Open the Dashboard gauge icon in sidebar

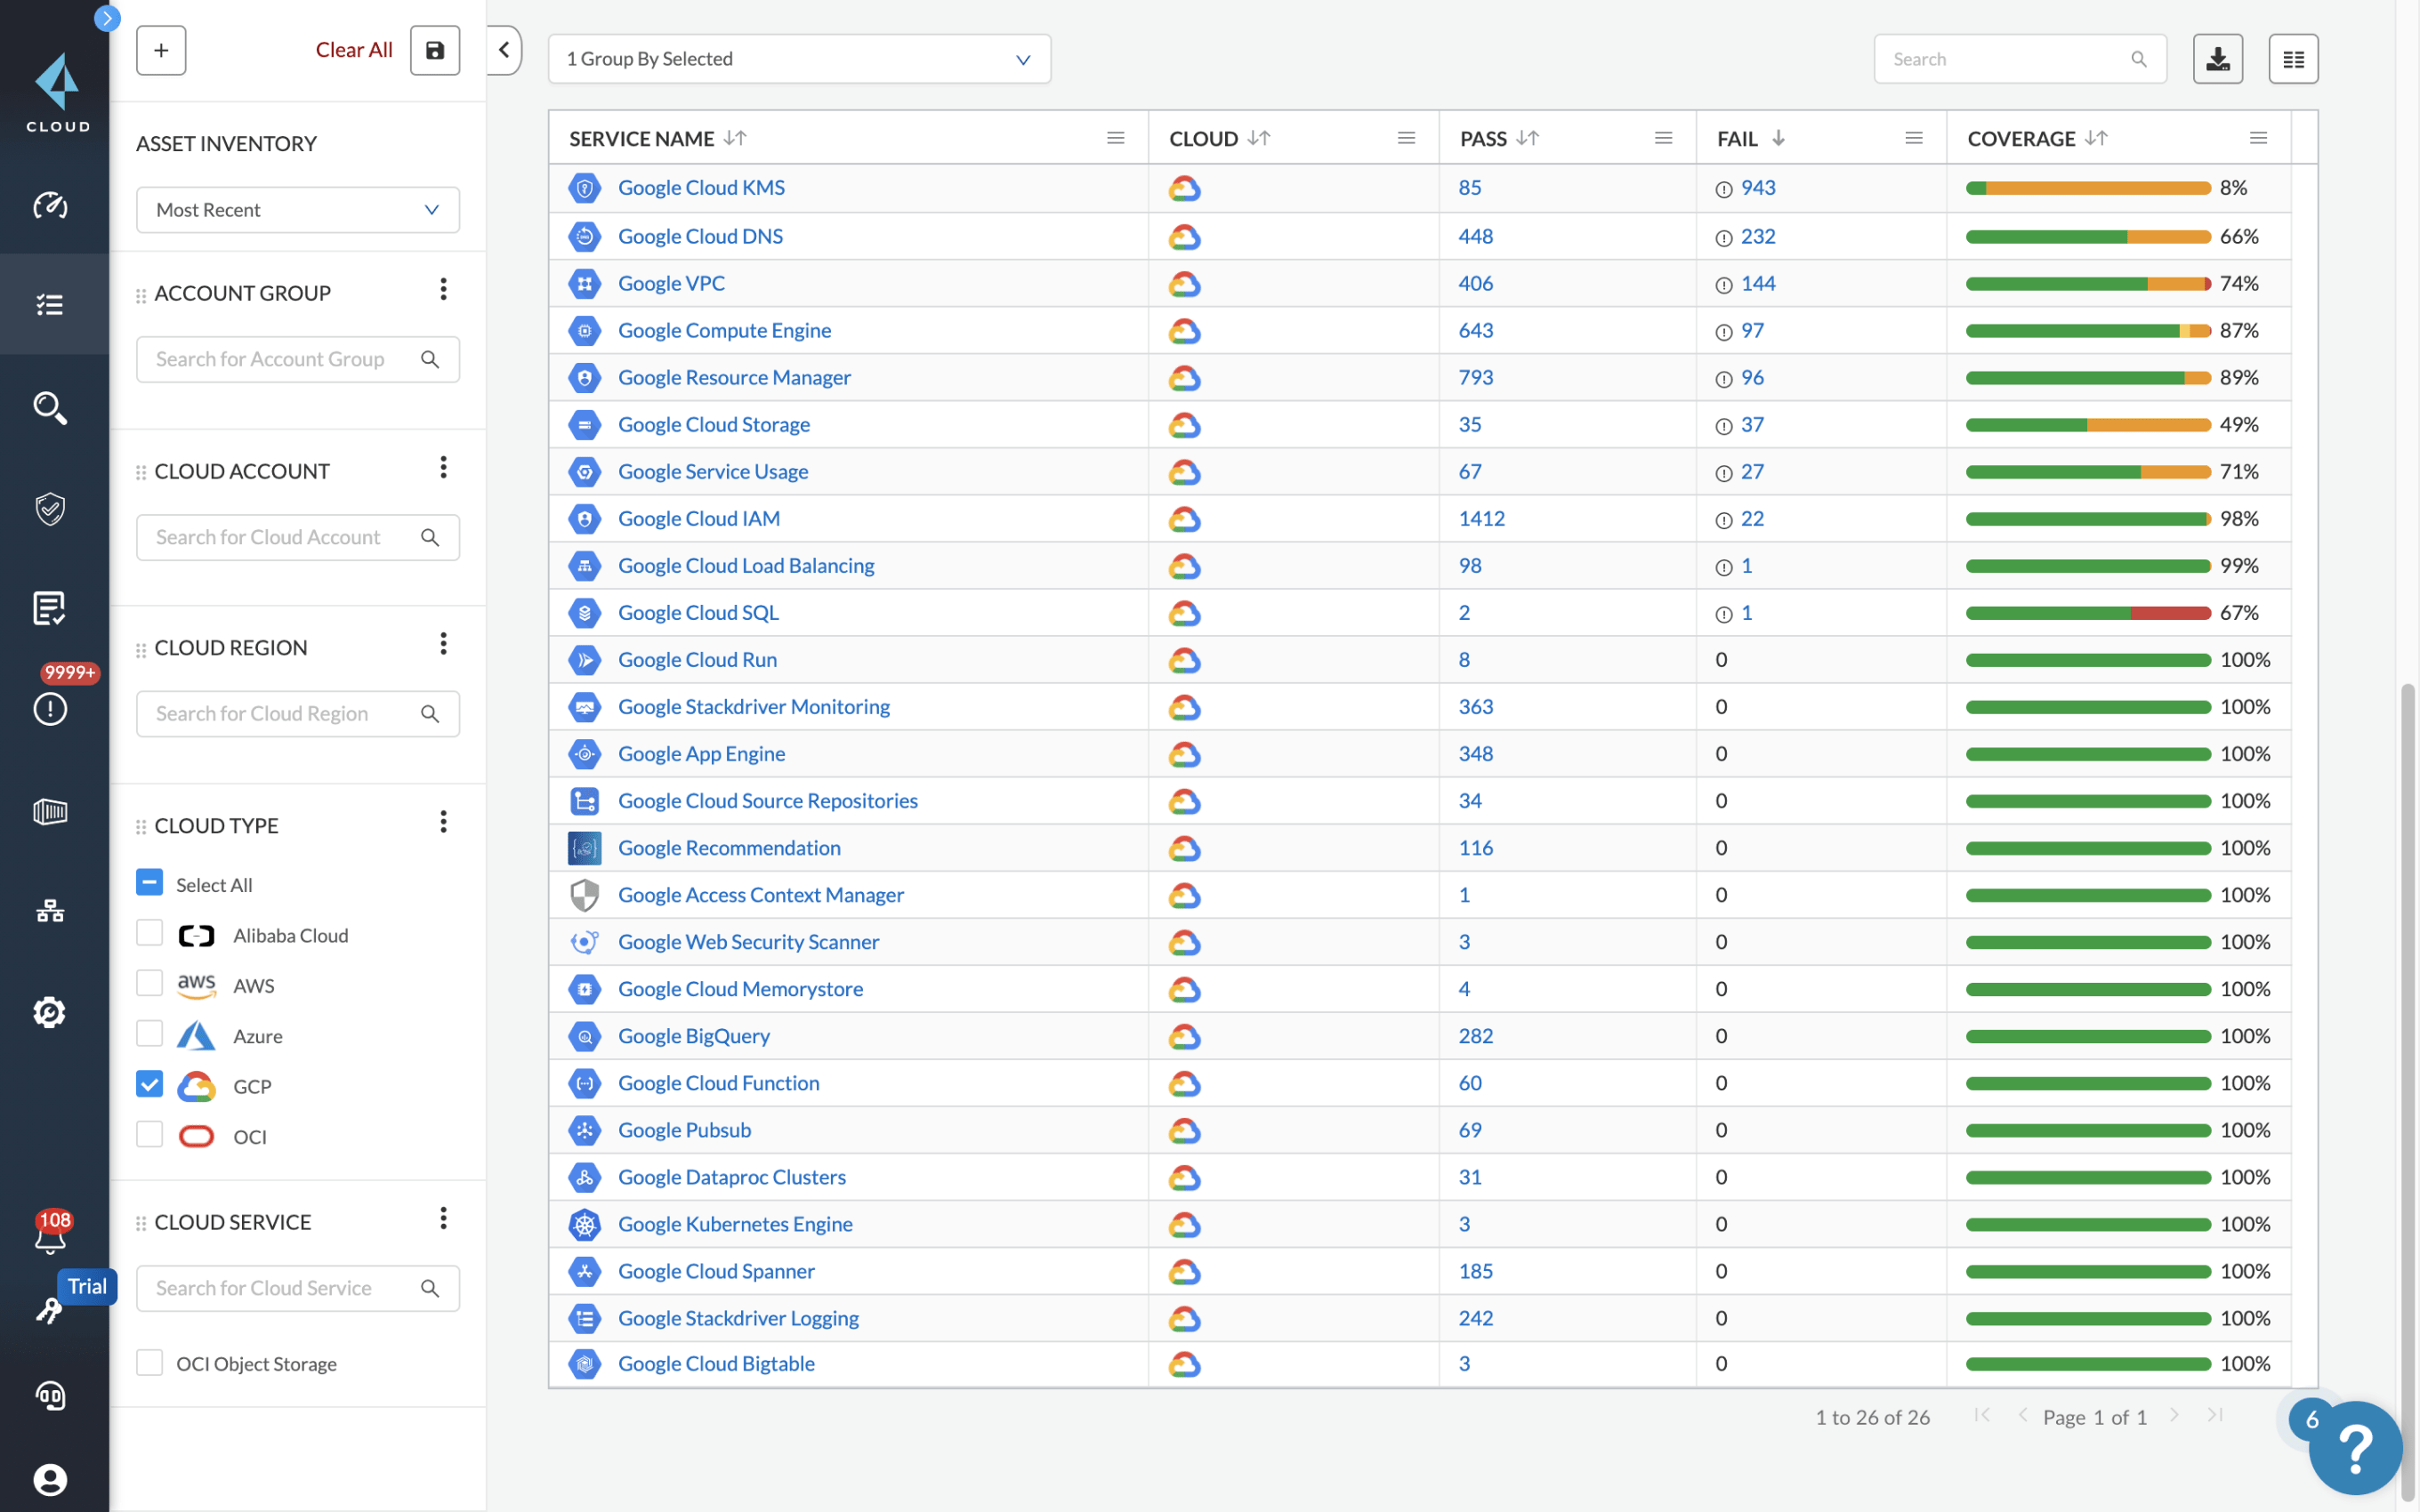click(x=50, y=205)
